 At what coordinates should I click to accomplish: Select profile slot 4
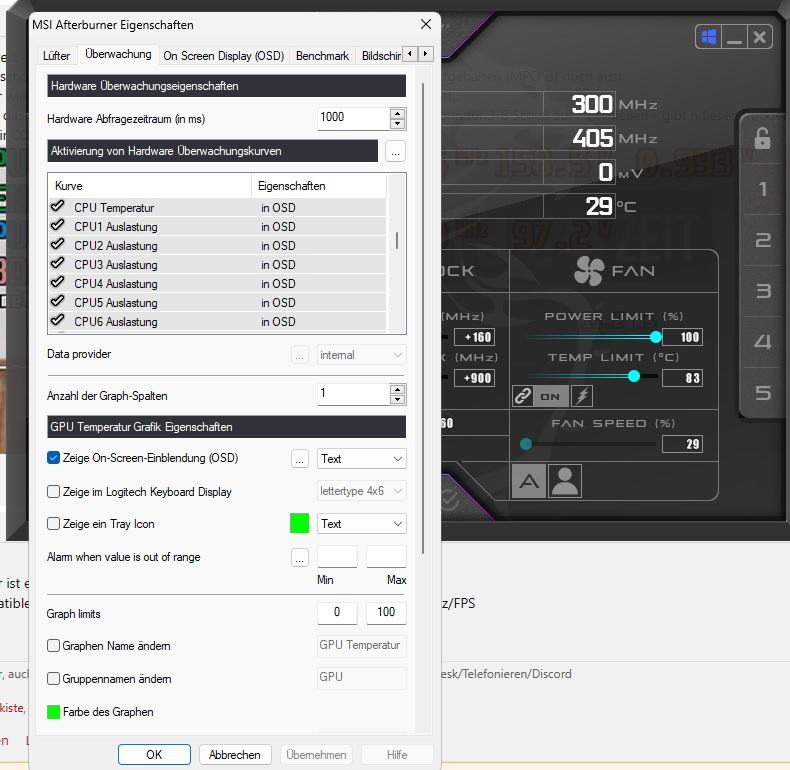(763, 342)
